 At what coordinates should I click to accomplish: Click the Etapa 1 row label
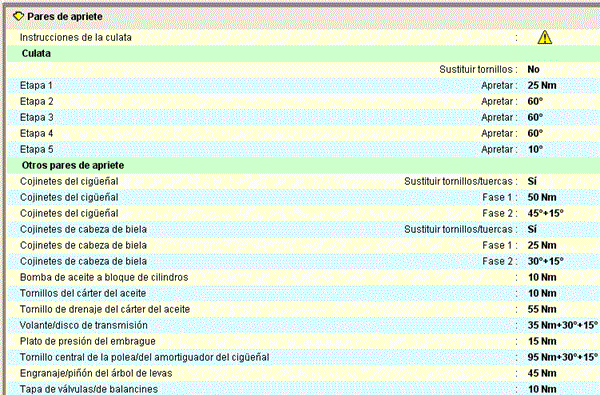36,85
